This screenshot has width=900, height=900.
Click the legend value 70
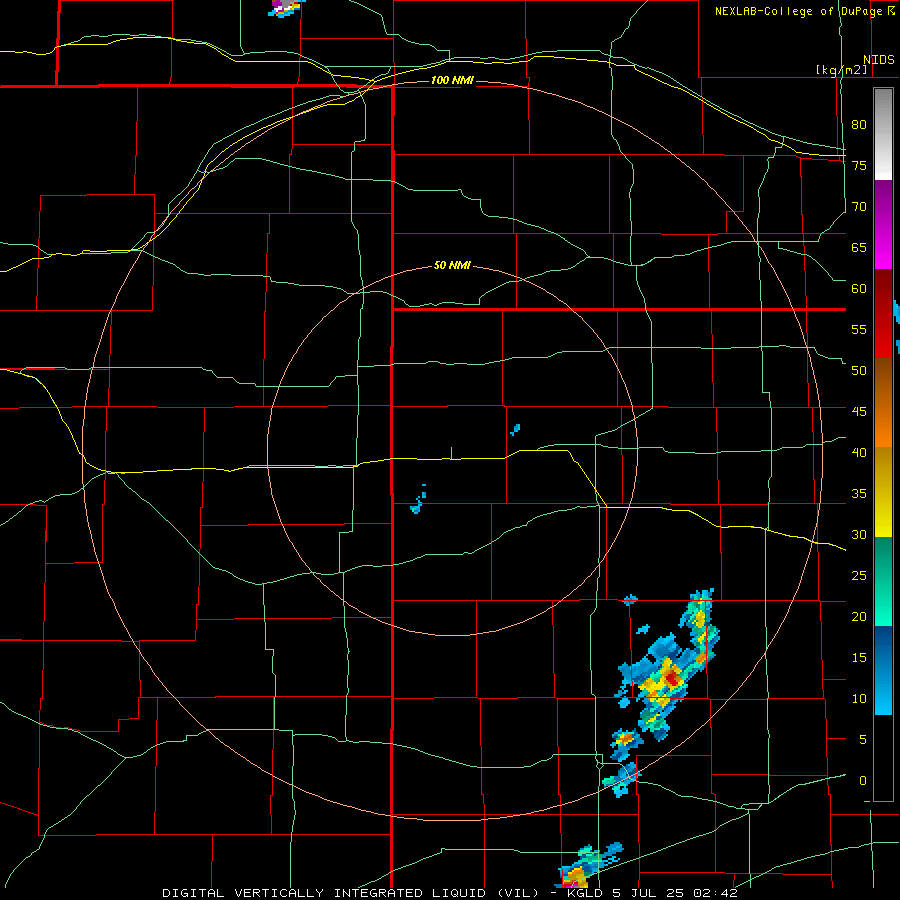[x=859, y=207]
